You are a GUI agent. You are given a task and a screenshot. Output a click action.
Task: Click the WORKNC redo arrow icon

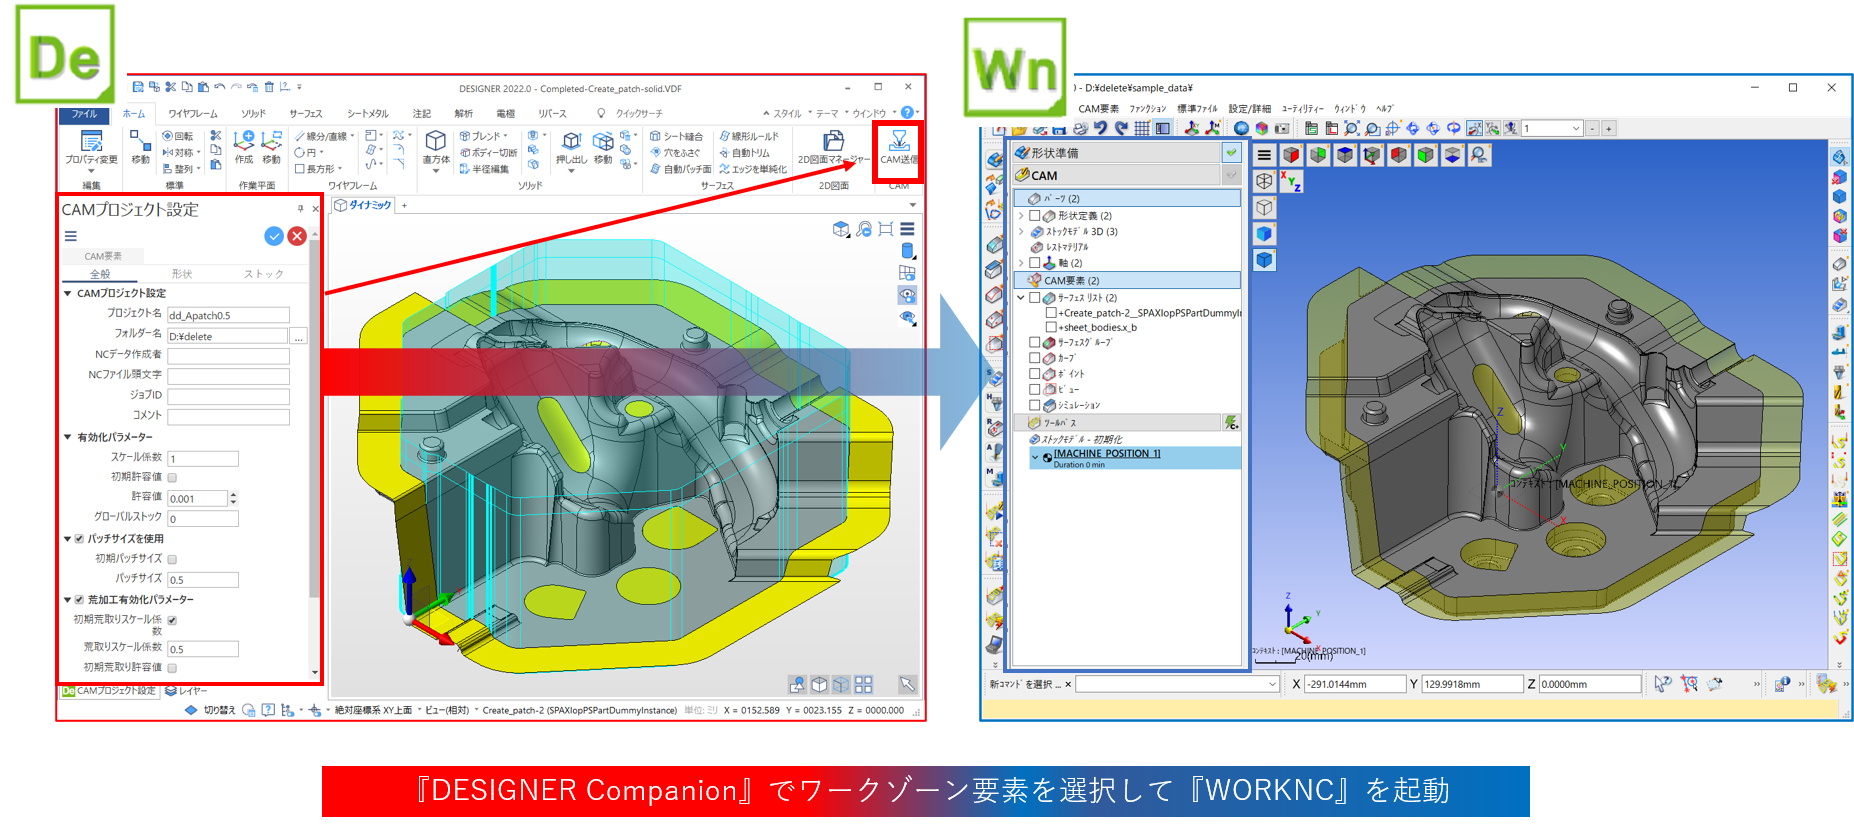click(1121, 128)
